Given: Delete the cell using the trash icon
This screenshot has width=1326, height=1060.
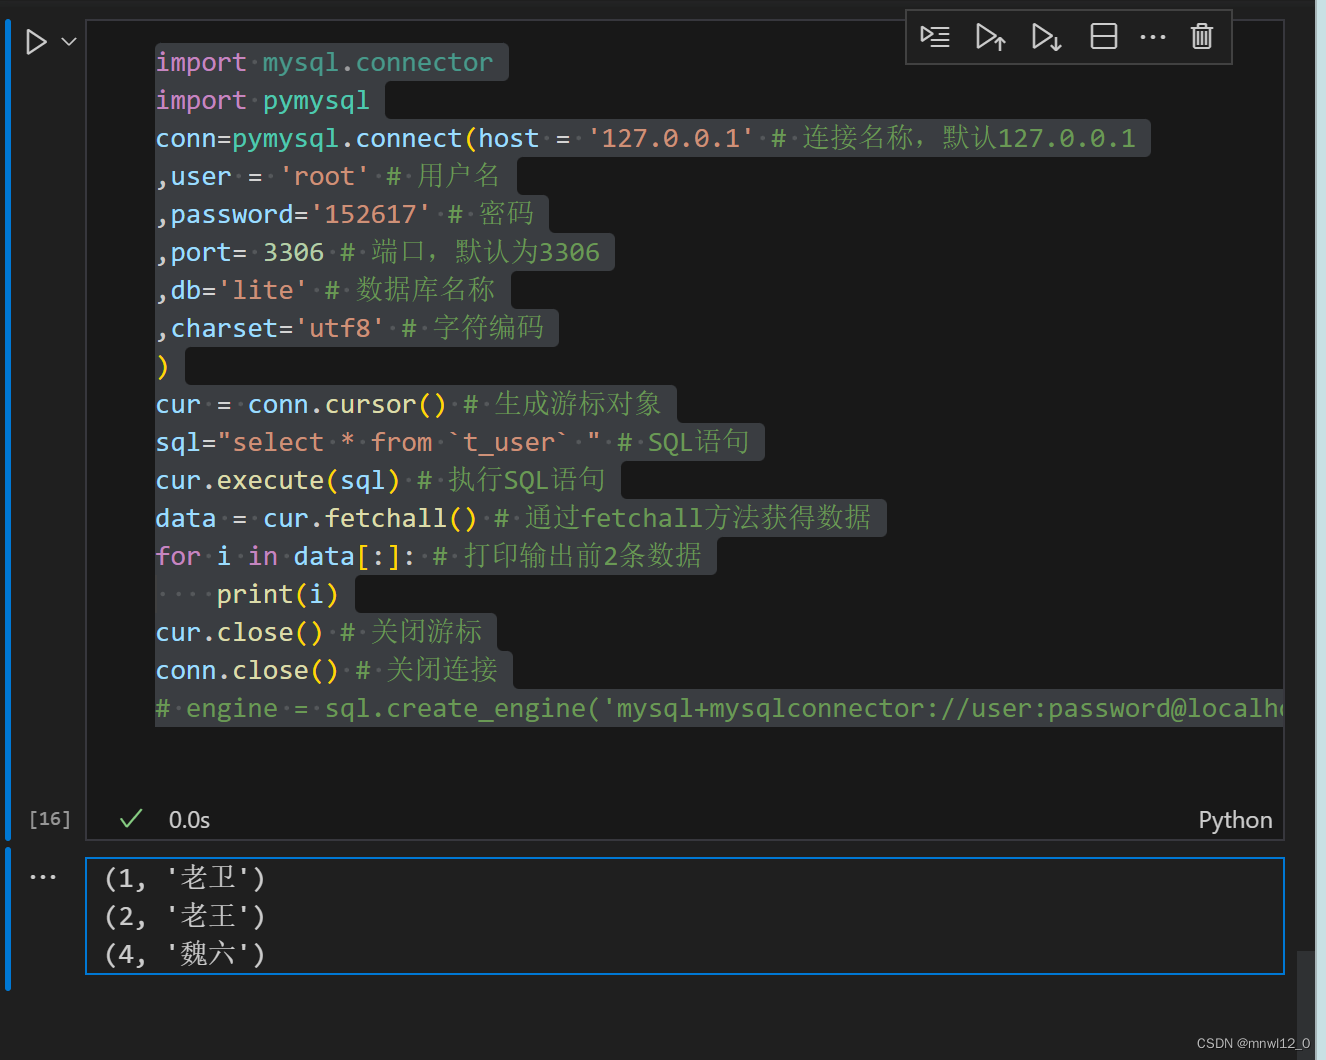Looking at the screenshot, I should [x=1201, y=36].
